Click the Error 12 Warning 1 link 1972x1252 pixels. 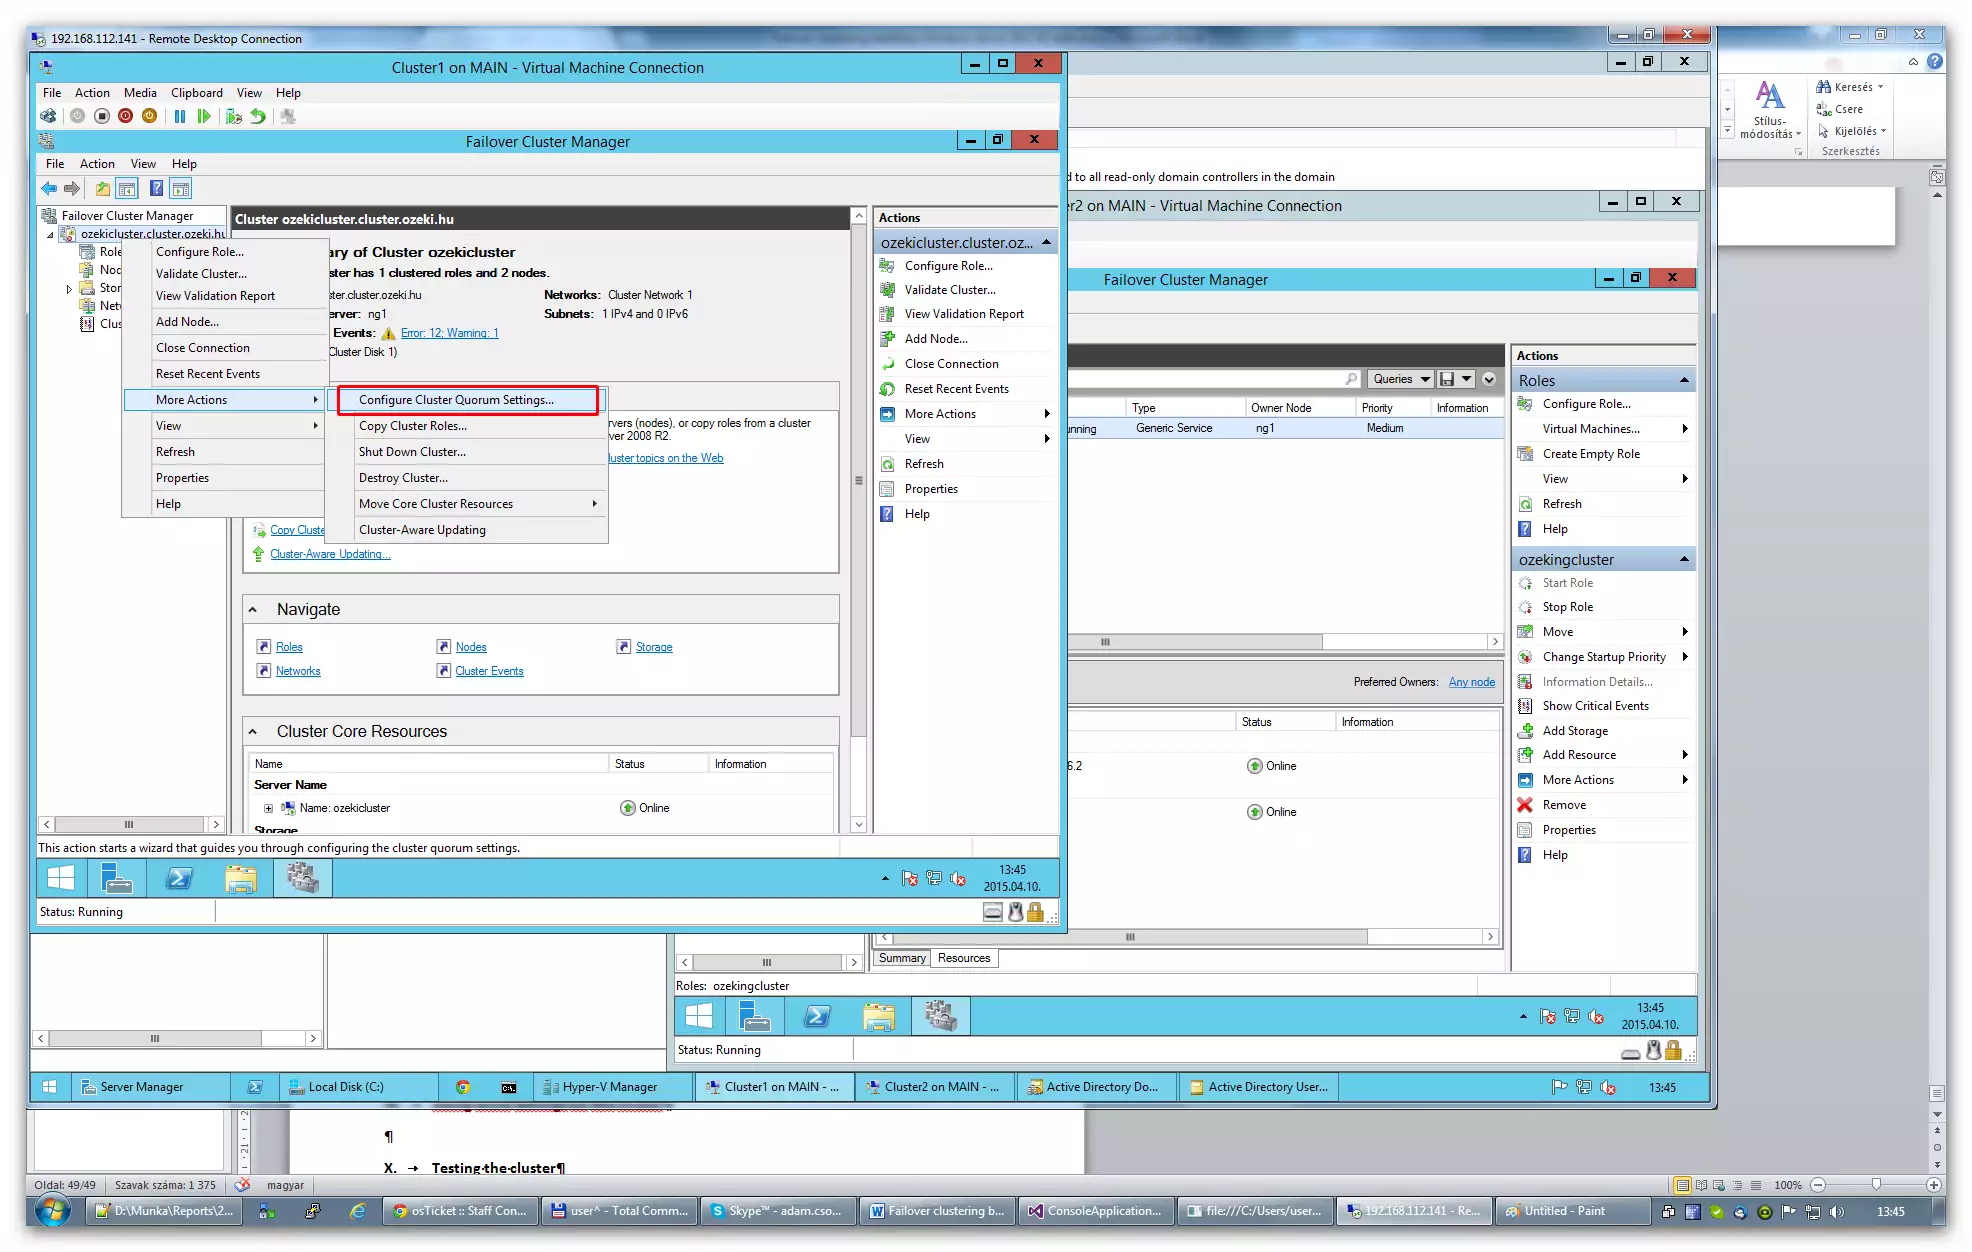[x=449, y=333]
